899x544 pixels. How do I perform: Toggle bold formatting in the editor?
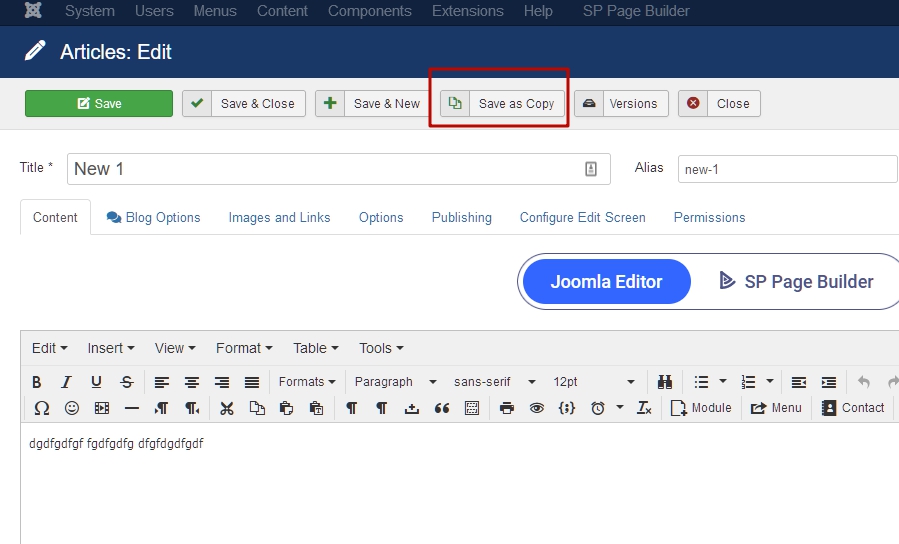(37, 382)
